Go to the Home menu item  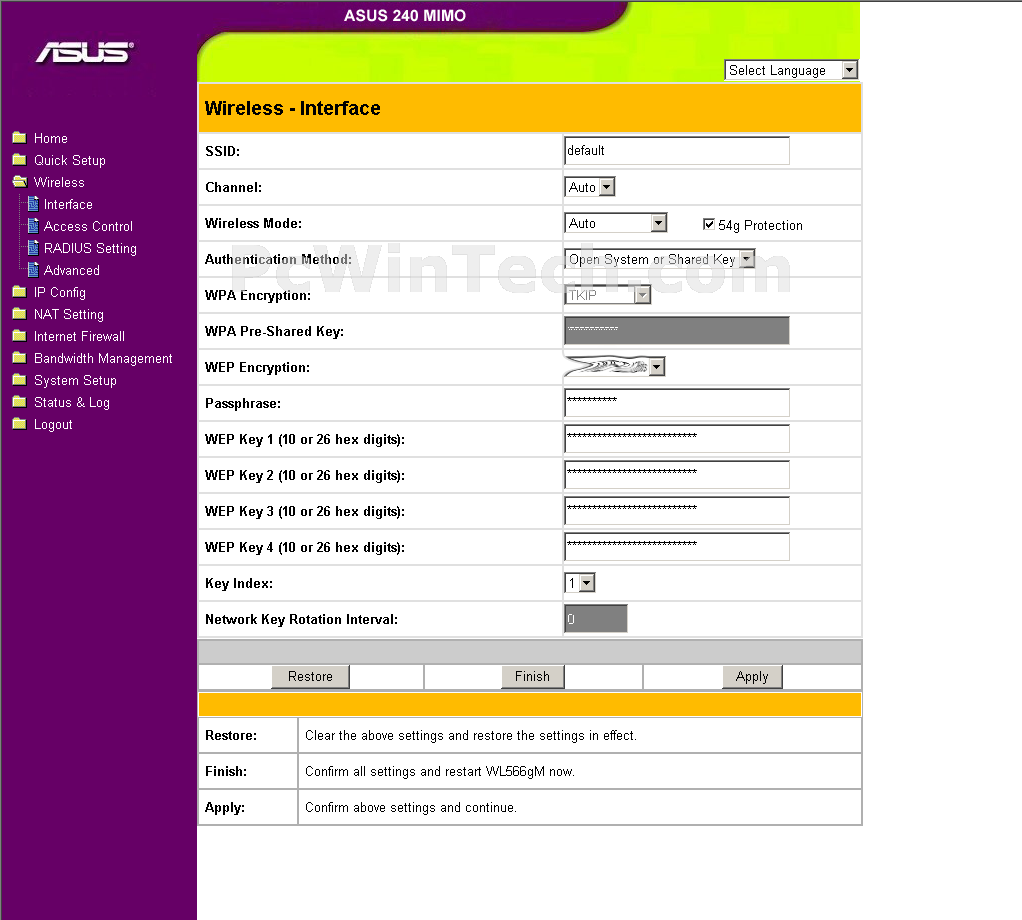click(x=51, y=138)
